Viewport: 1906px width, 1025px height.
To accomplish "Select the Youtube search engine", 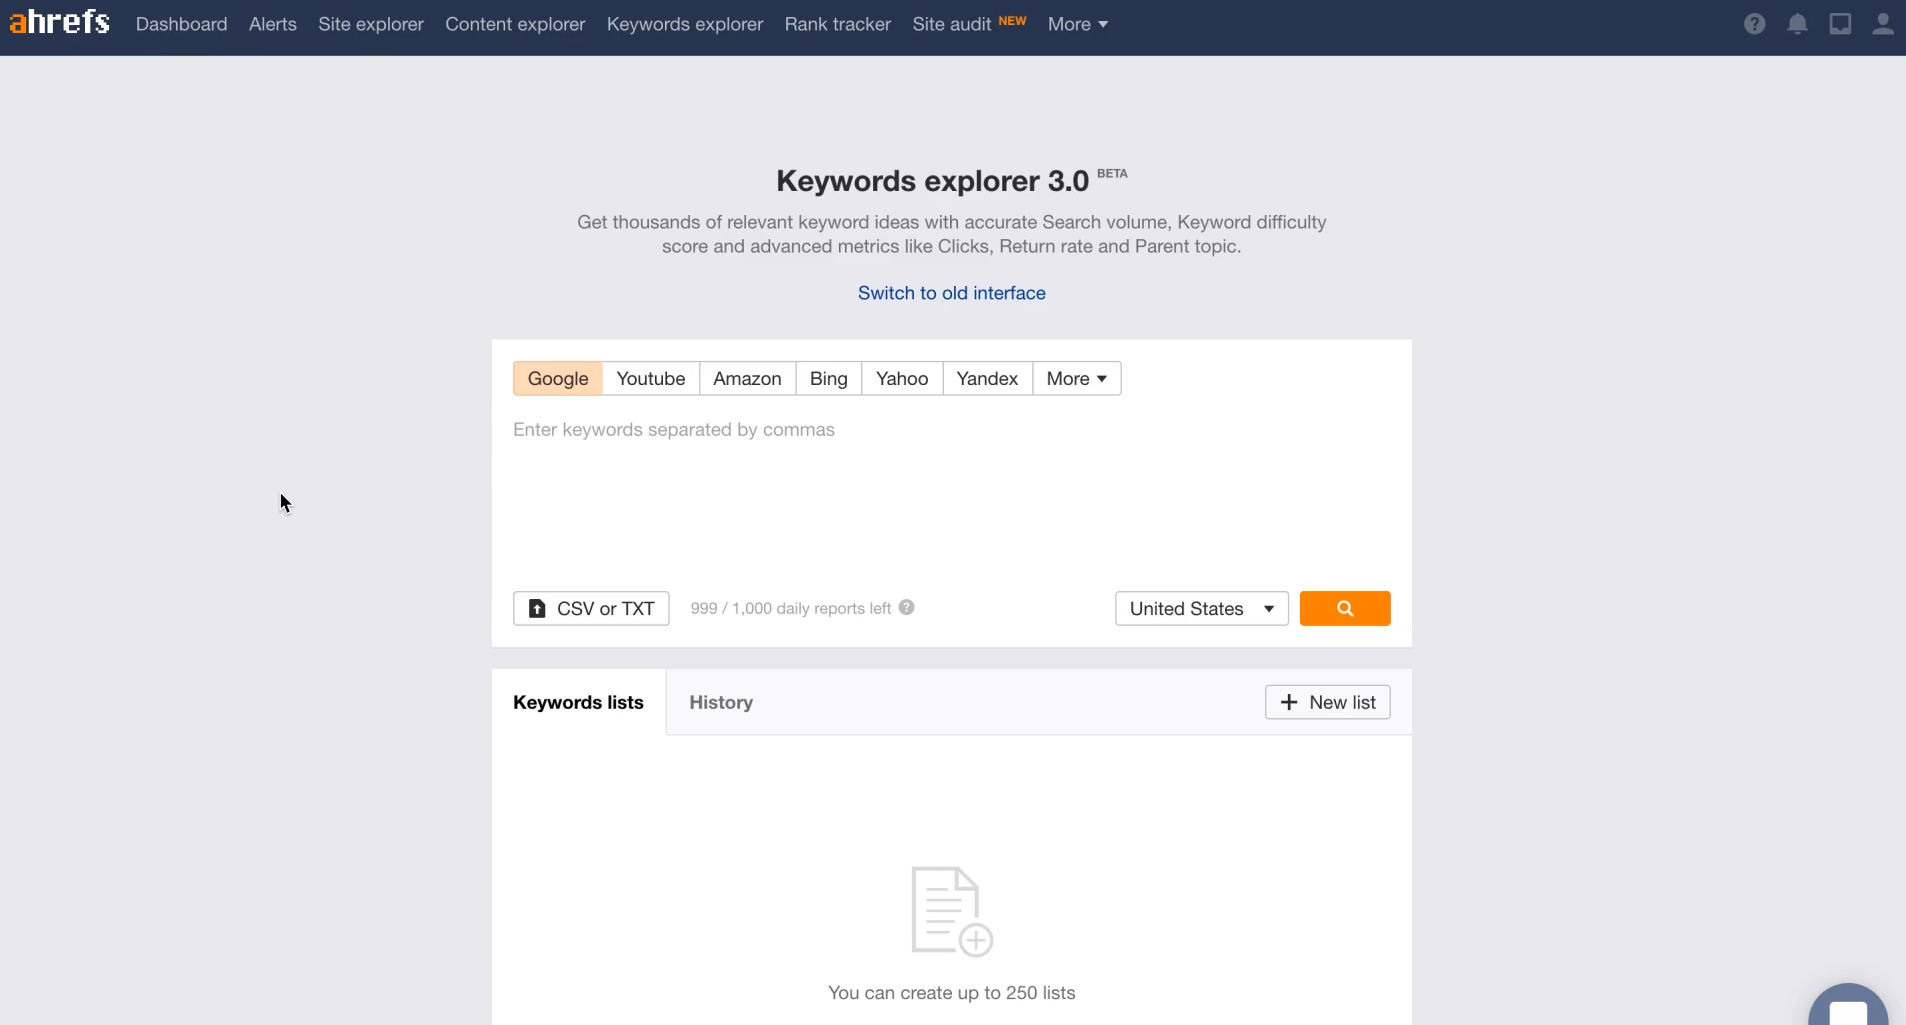I will tap(651, 378).
